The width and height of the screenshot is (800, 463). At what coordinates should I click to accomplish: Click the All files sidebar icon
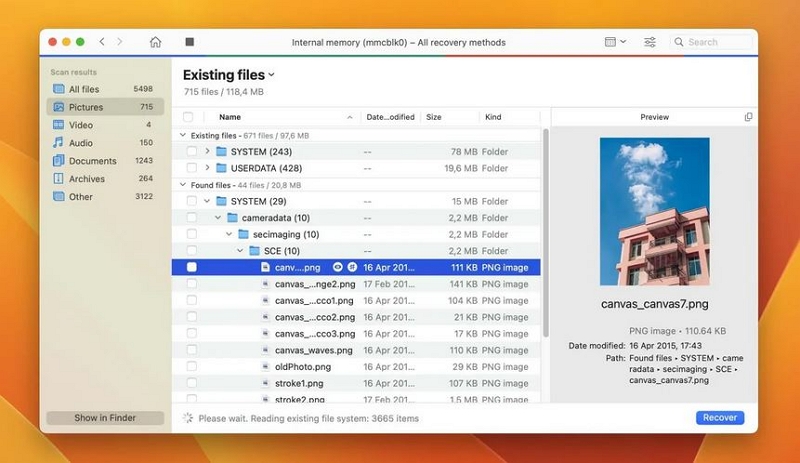[x=59, y=89]
